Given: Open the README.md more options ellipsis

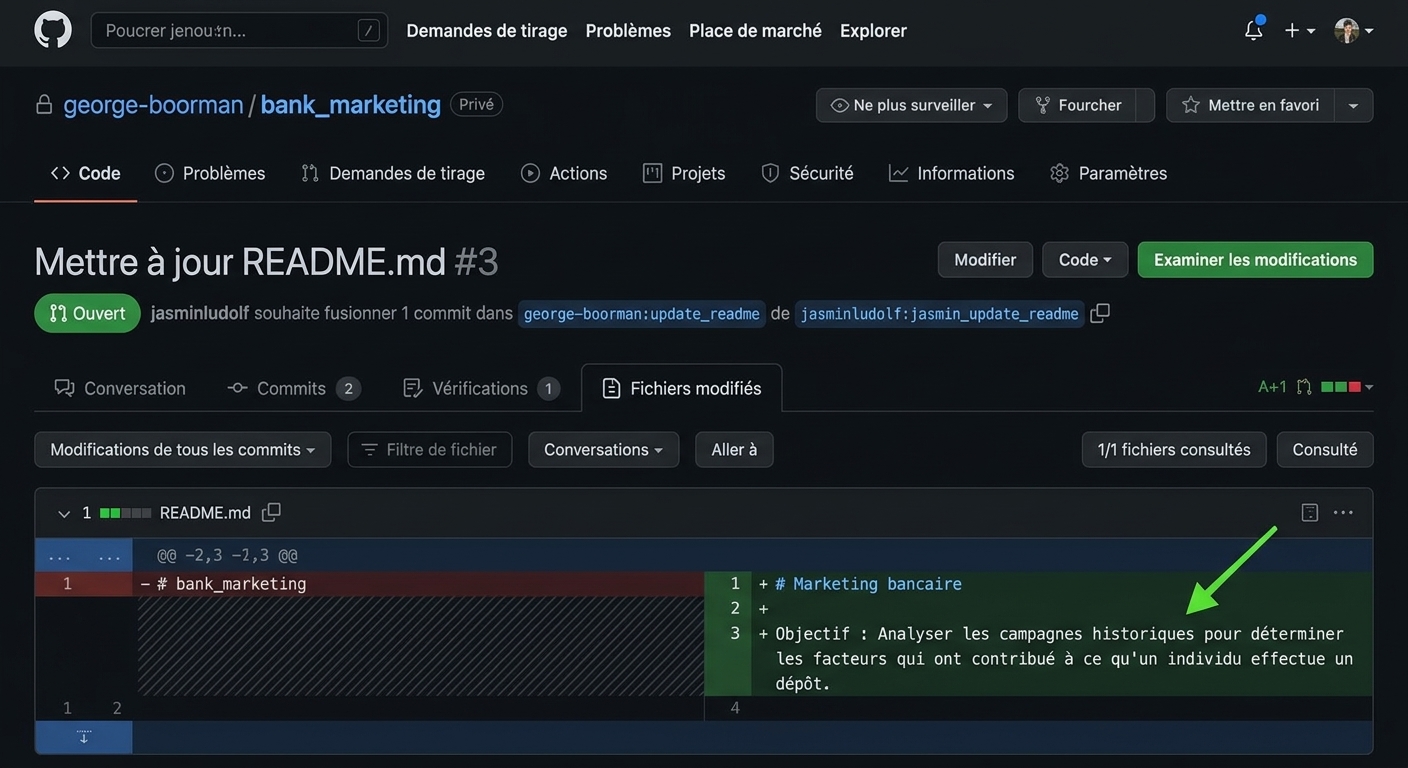Looking at the screenshot, I should 1343,513.
